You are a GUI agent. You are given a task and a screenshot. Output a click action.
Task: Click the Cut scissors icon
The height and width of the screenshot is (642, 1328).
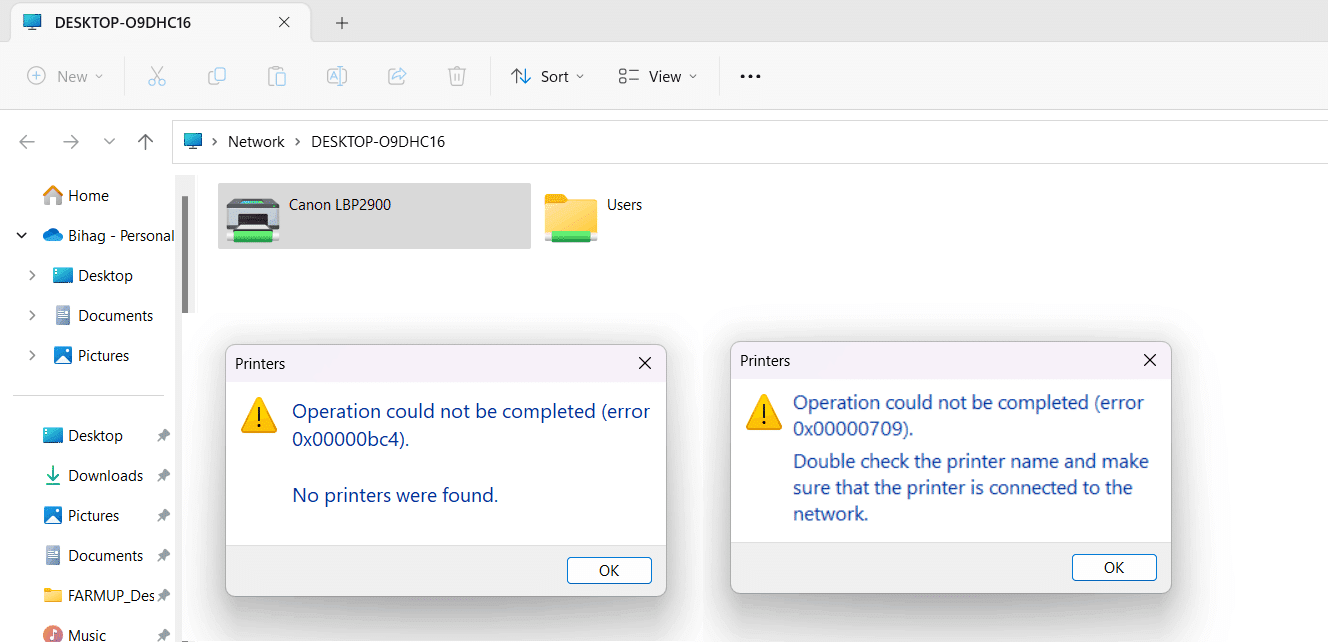tap(157, 76)
